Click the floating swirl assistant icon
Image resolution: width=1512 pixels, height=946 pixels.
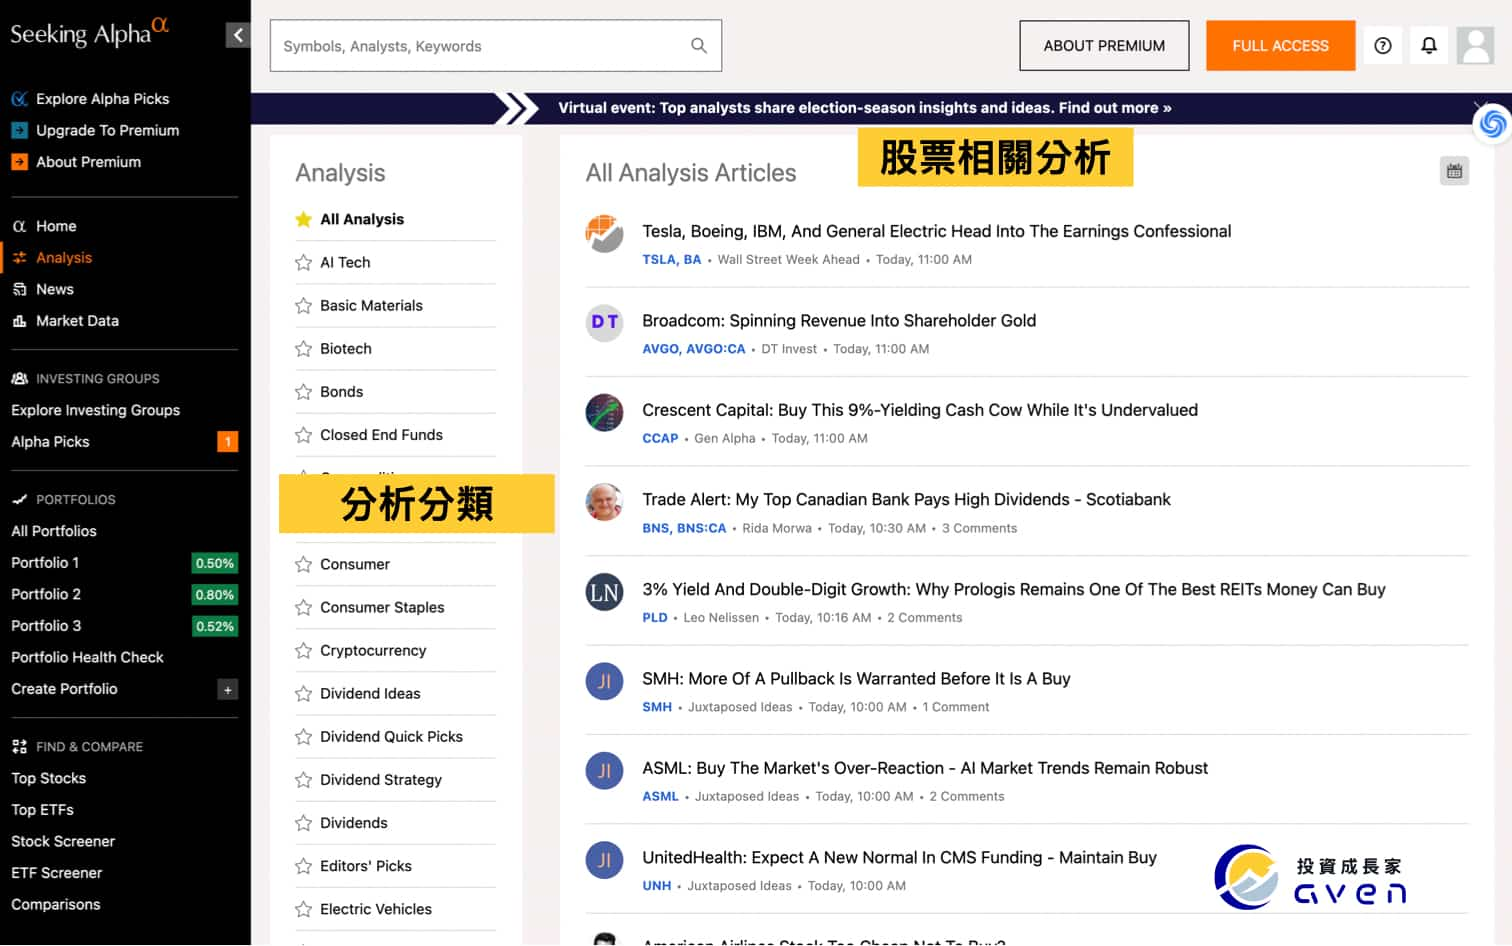pos(1493,124)
